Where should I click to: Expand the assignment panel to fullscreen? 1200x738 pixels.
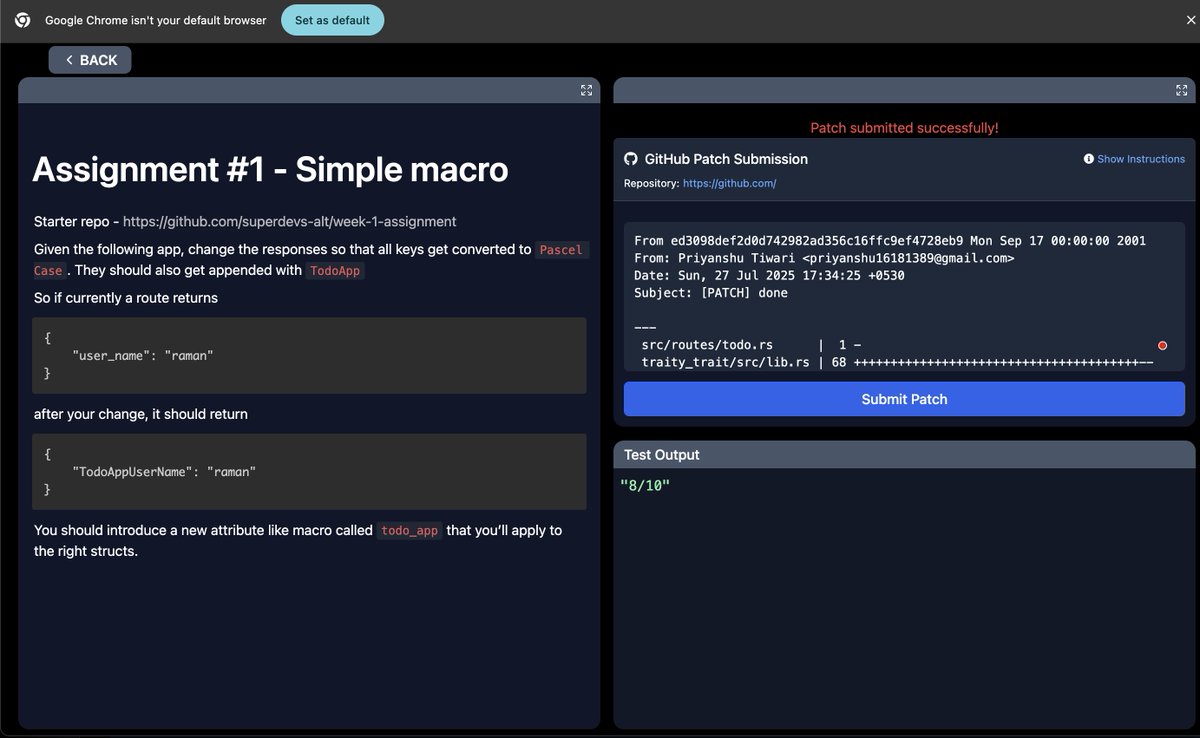point(586,90)
